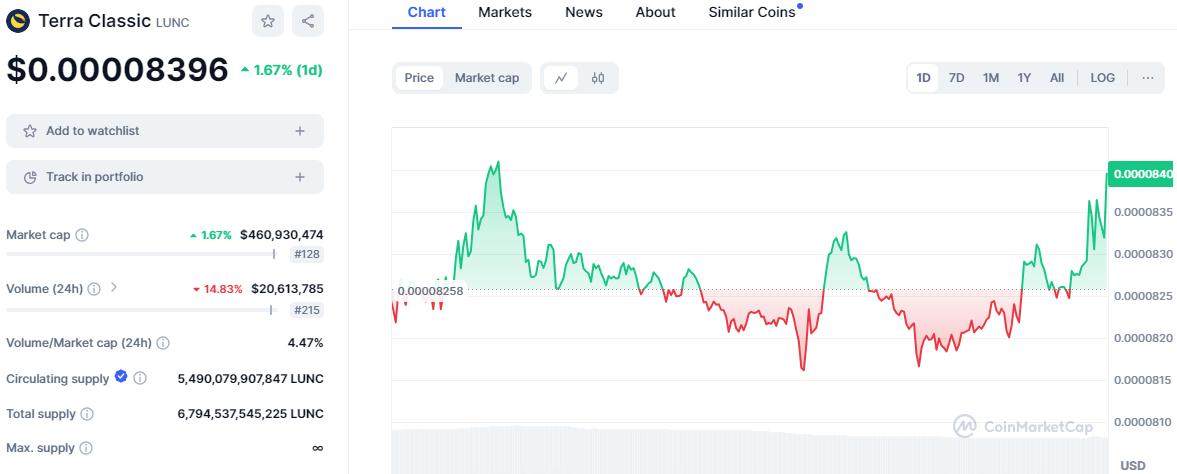This screenshot has width=1177, height=474.
Task: Click the Track in portfolio button
Action: (x=165, y=177)
